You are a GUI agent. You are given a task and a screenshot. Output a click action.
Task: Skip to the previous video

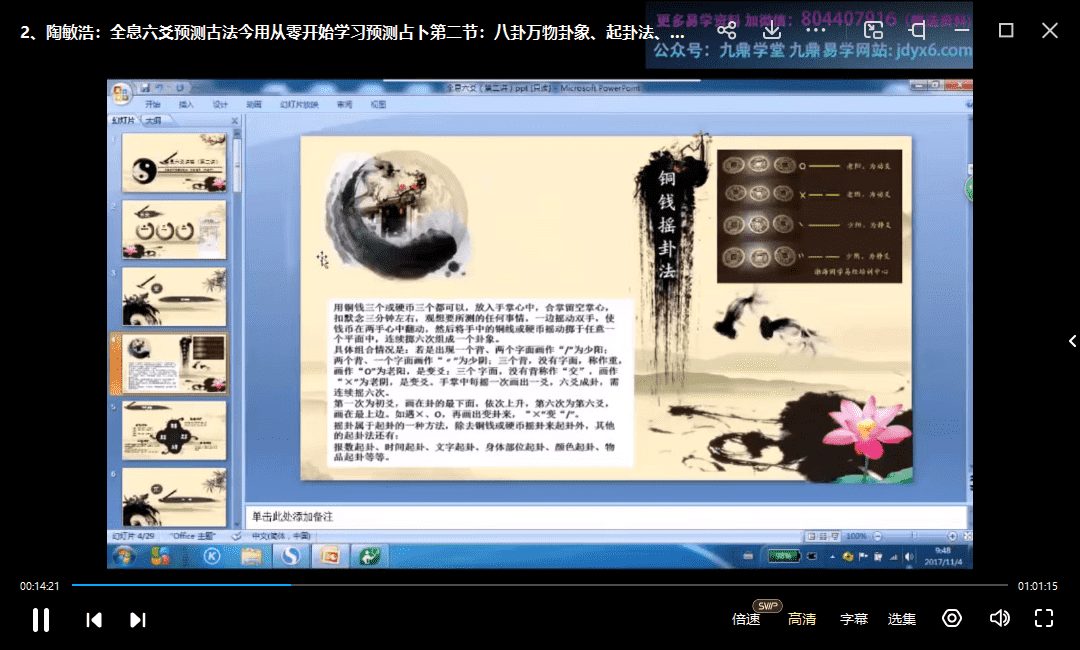(x=94, y=620)
